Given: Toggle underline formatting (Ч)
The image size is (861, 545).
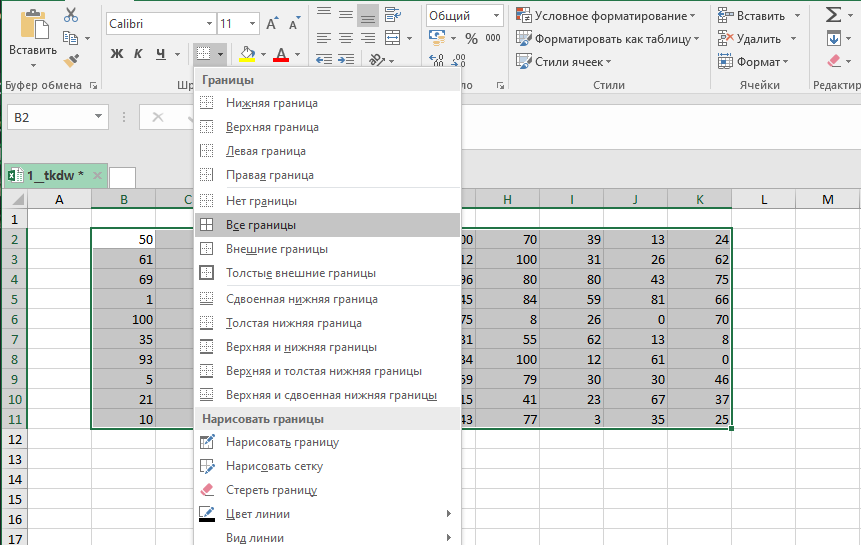Looking at the screenshot, I should tap(160, 54).
